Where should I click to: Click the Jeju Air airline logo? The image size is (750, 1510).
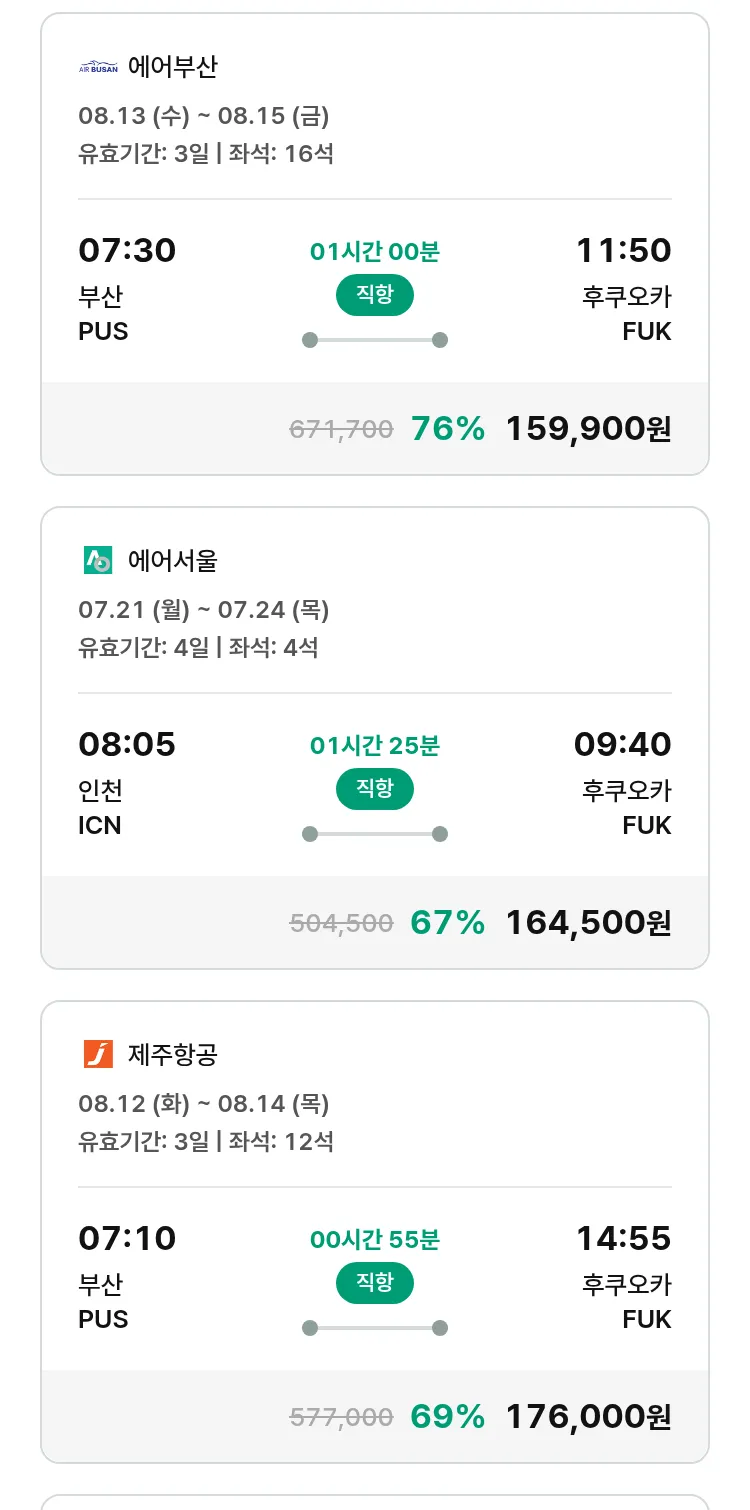[x=98, y=1054]
